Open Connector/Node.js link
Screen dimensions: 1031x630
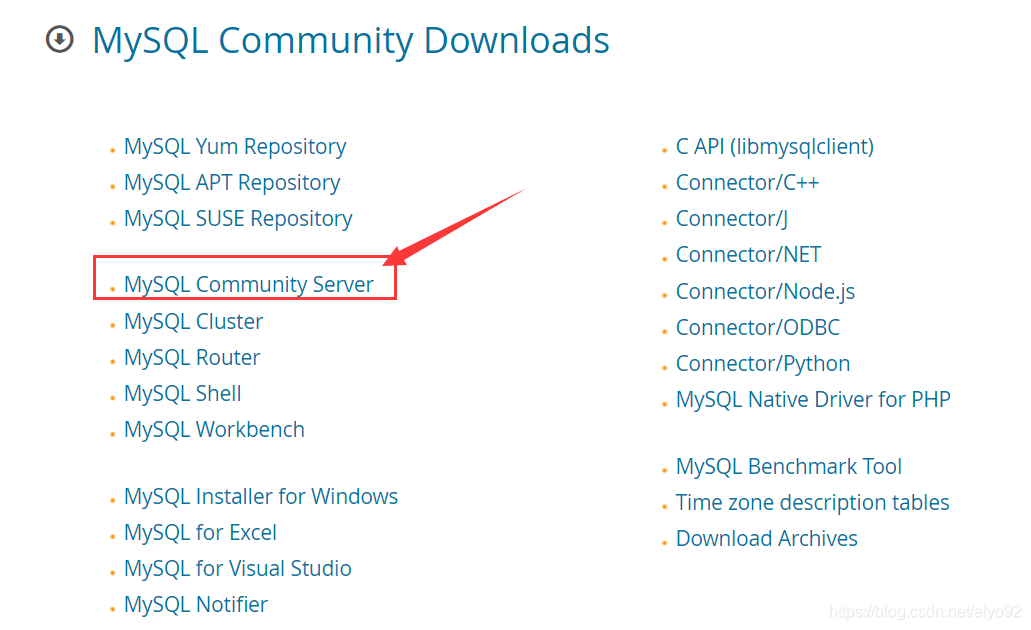pos(765,292)
